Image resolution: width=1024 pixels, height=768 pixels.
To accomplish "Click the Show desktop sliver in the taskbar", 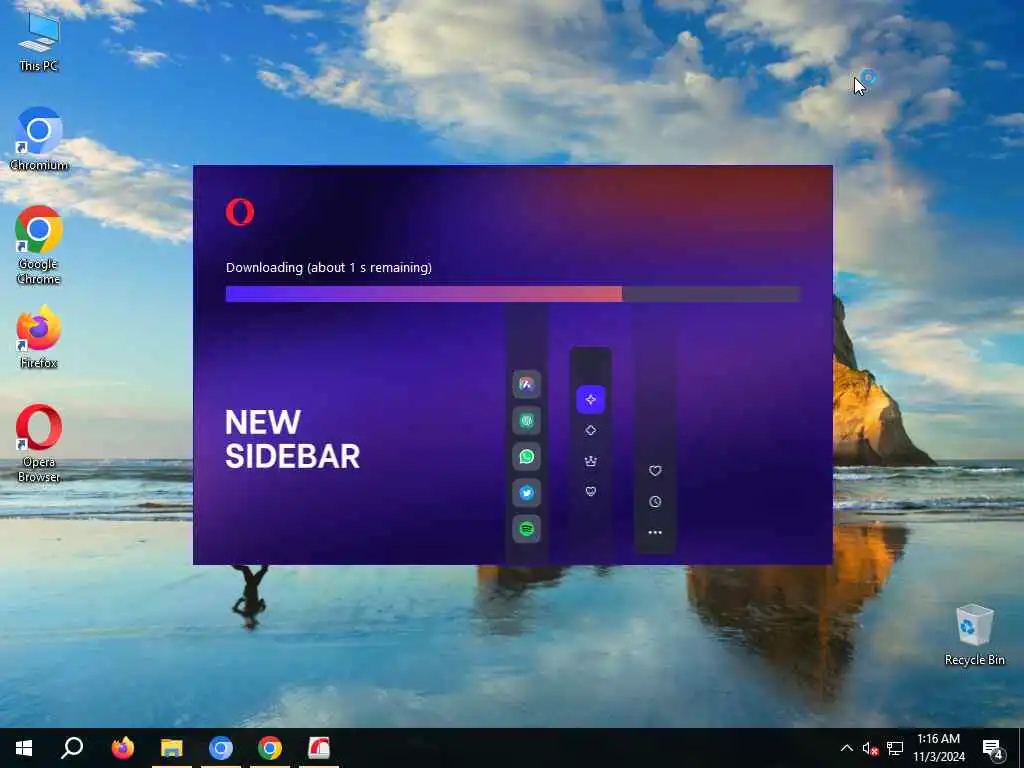I will (x=1021, y=748).
